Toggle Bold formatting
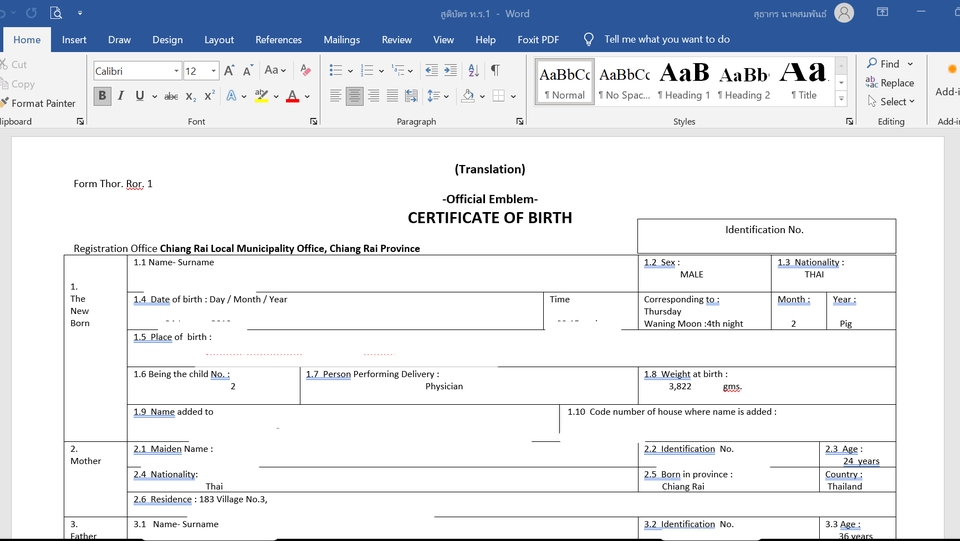Viewport: 960px width, 541px height. (x=102, y=96)
